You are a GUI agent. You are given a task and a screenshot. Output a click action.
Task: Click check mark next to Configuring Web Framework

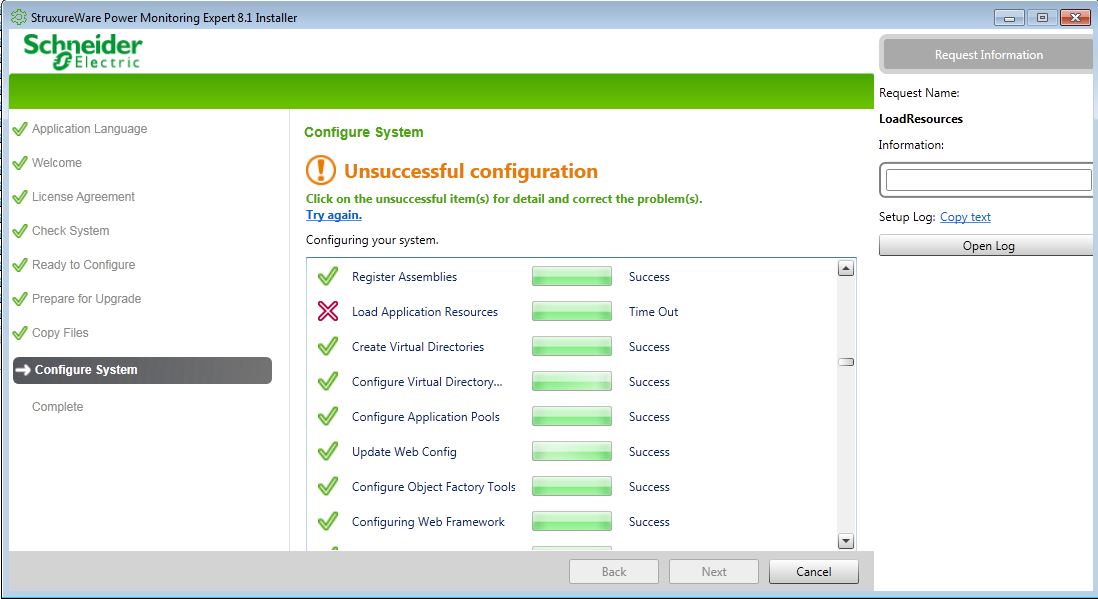[328, 521]
